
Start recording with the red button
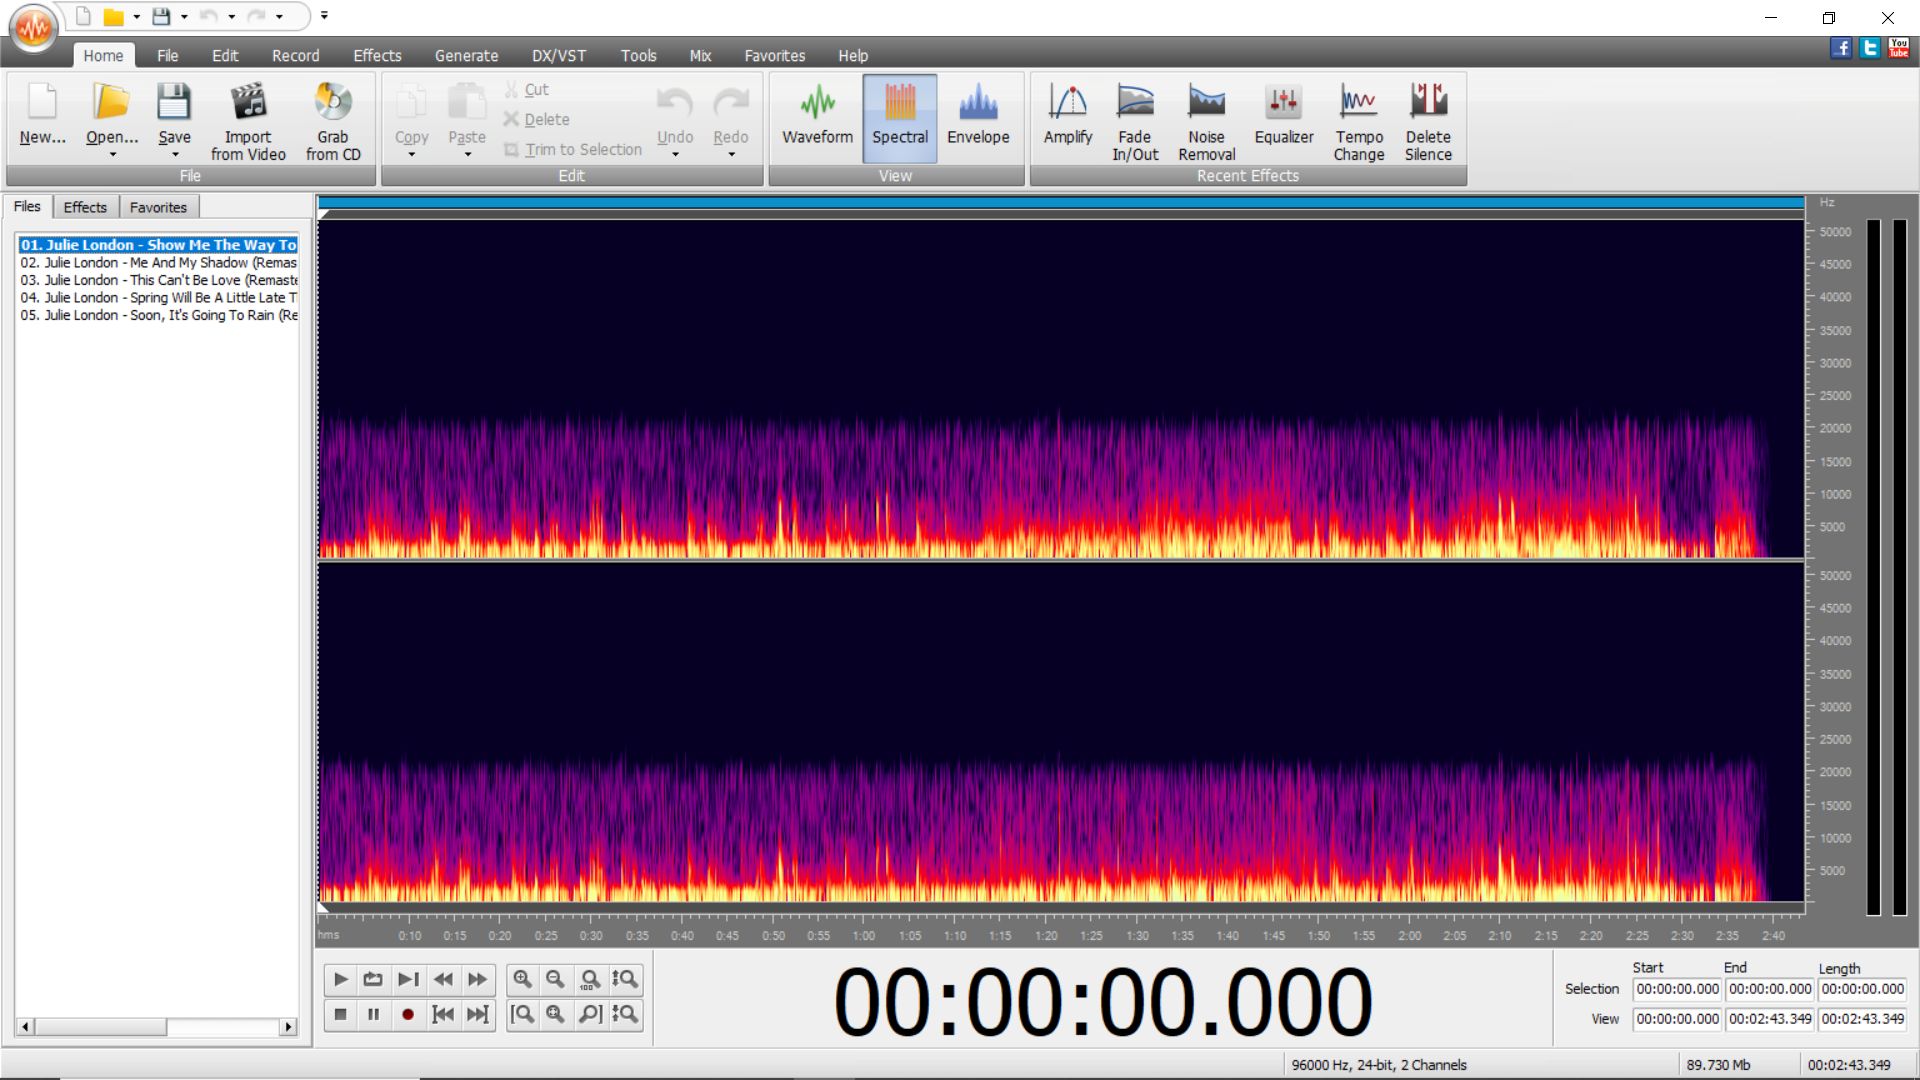pos(407,1014)
